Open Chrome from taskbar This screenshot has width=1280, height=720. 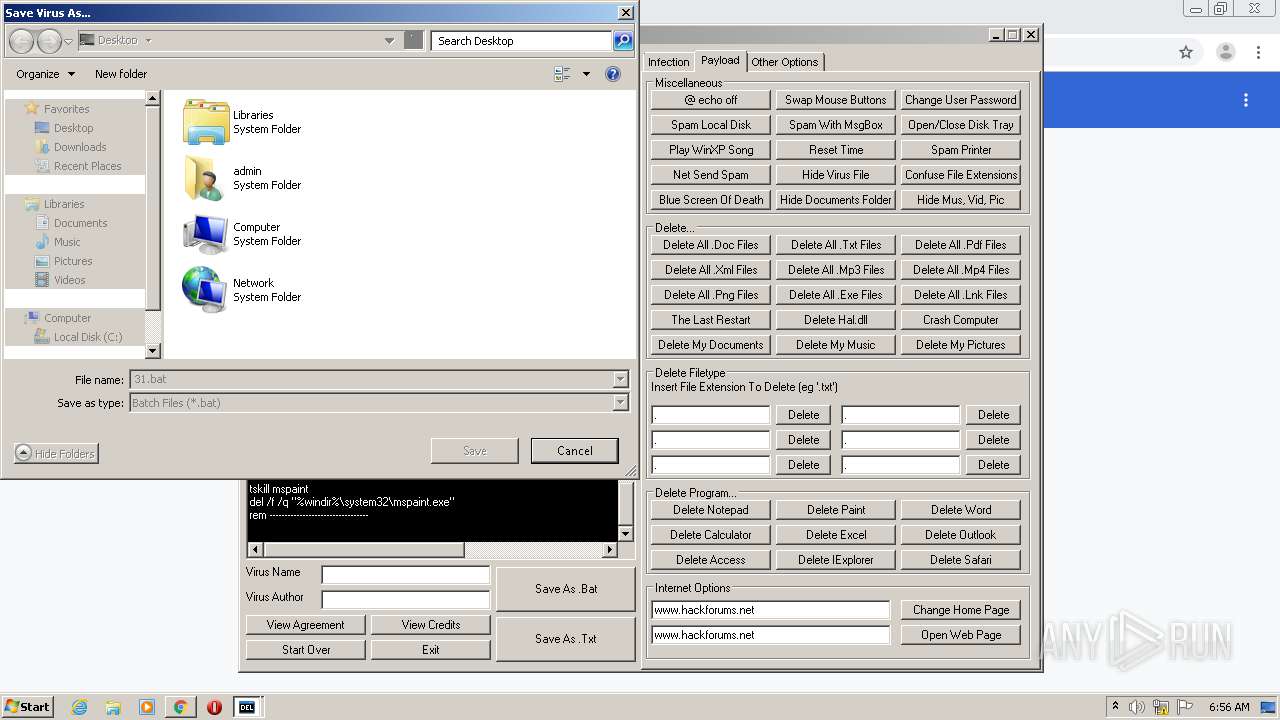180,707
